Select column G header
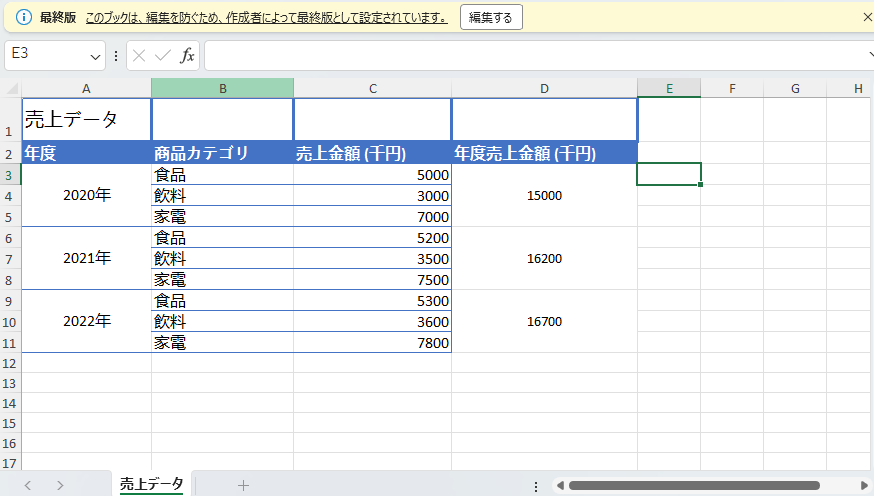 (795, 88)
